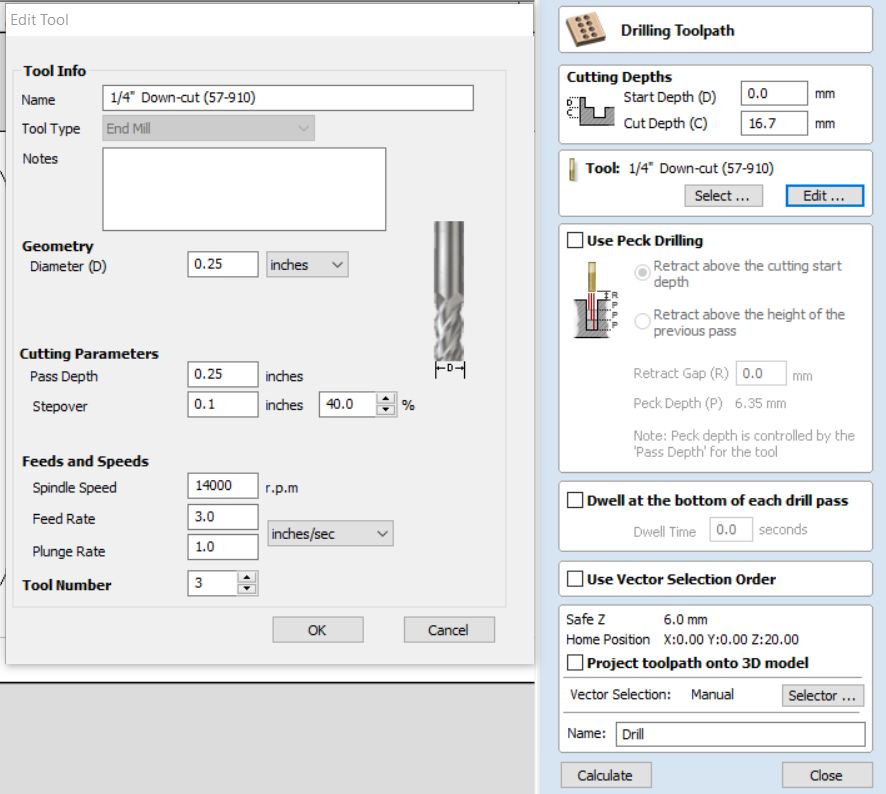Click the Peck Depth 6.35 mm value
Image resolution: width=886 pixels, height=794 pixels.
click(760, 403)
